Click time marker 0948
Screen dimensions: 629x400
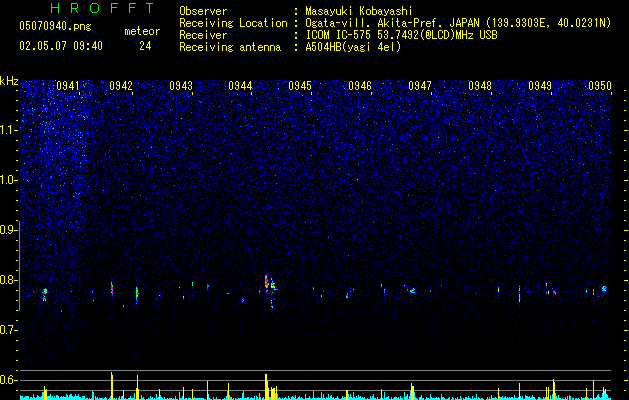click(x=480, y=86)
